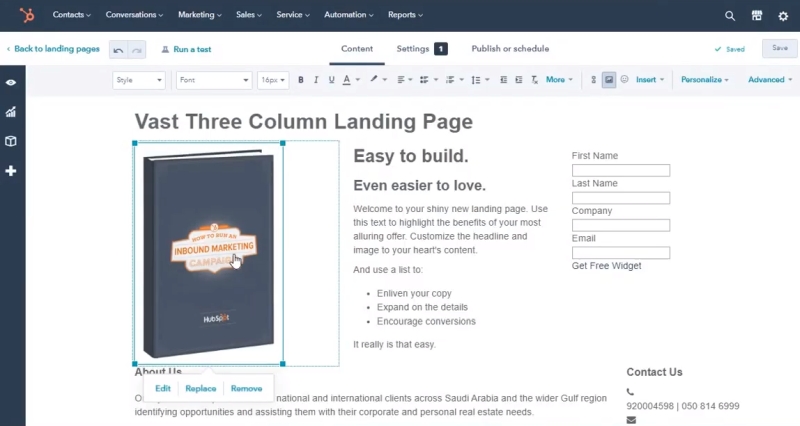Click the Easy to build. heading
This screenshot has height=426, width=800.
411,156
